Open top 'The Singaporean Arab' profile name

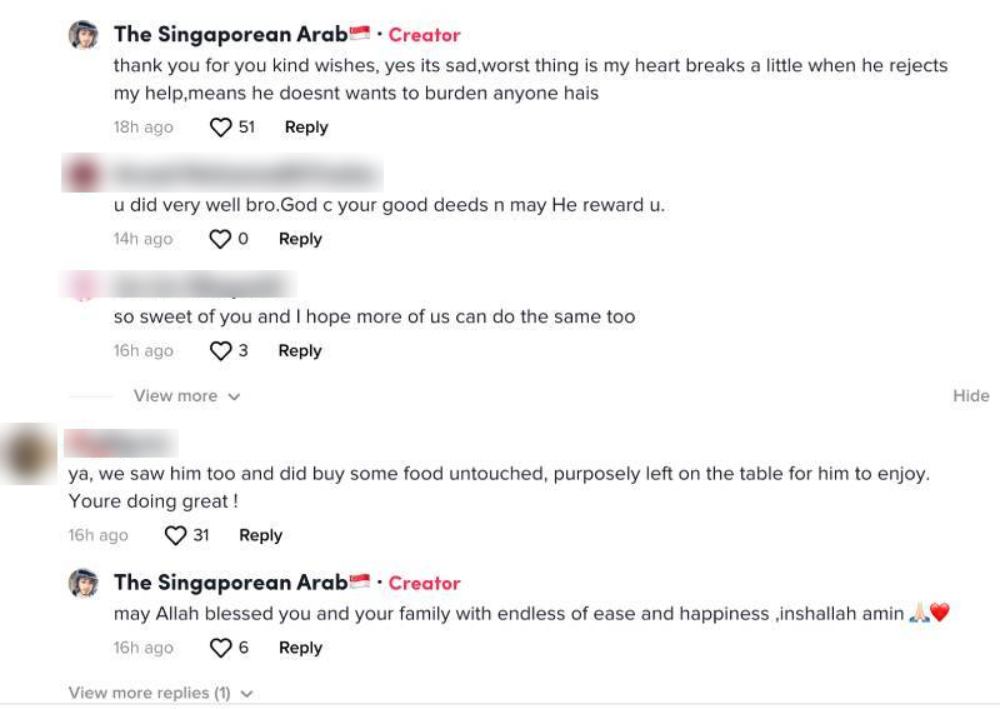[x=230, y=35]
